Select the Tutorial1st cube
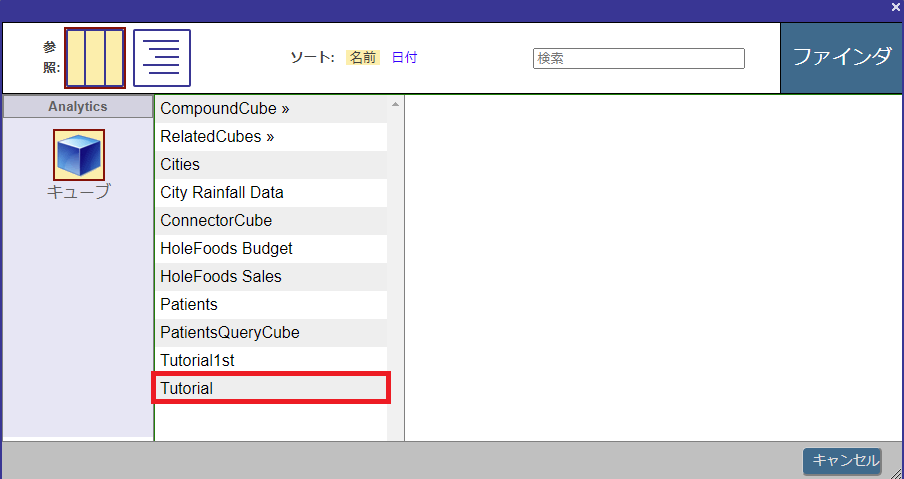 pos(197,360)
